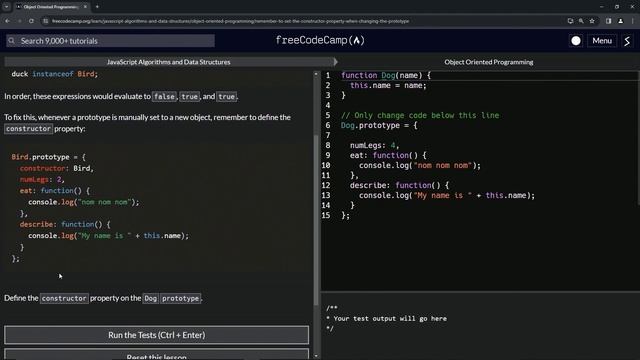Screen dimensions: 640x360
Task: Click the inline 'false' code word
Action: [x=164, y=97]
